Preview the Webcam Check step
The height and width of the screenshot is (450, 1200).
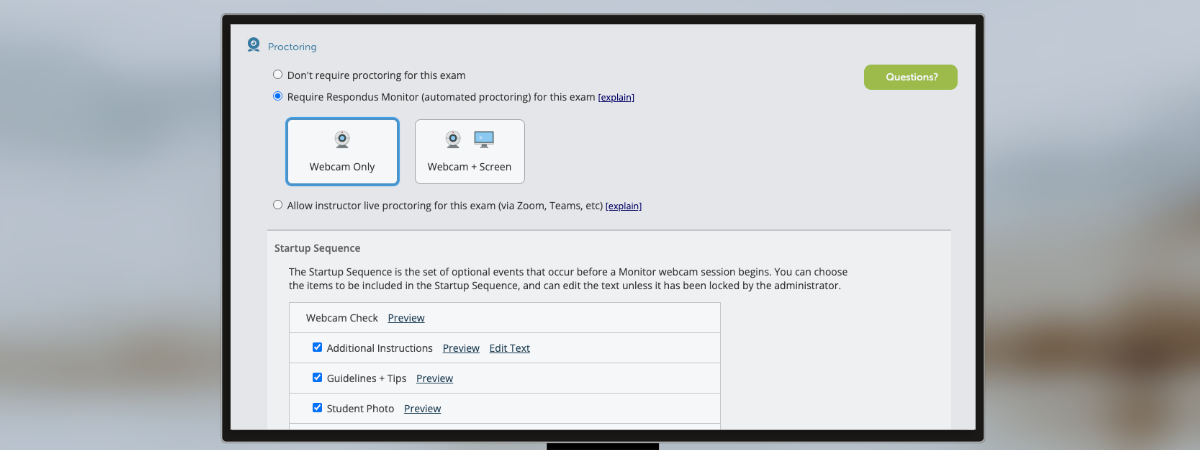pyautogui.click(x=406, y=318)
